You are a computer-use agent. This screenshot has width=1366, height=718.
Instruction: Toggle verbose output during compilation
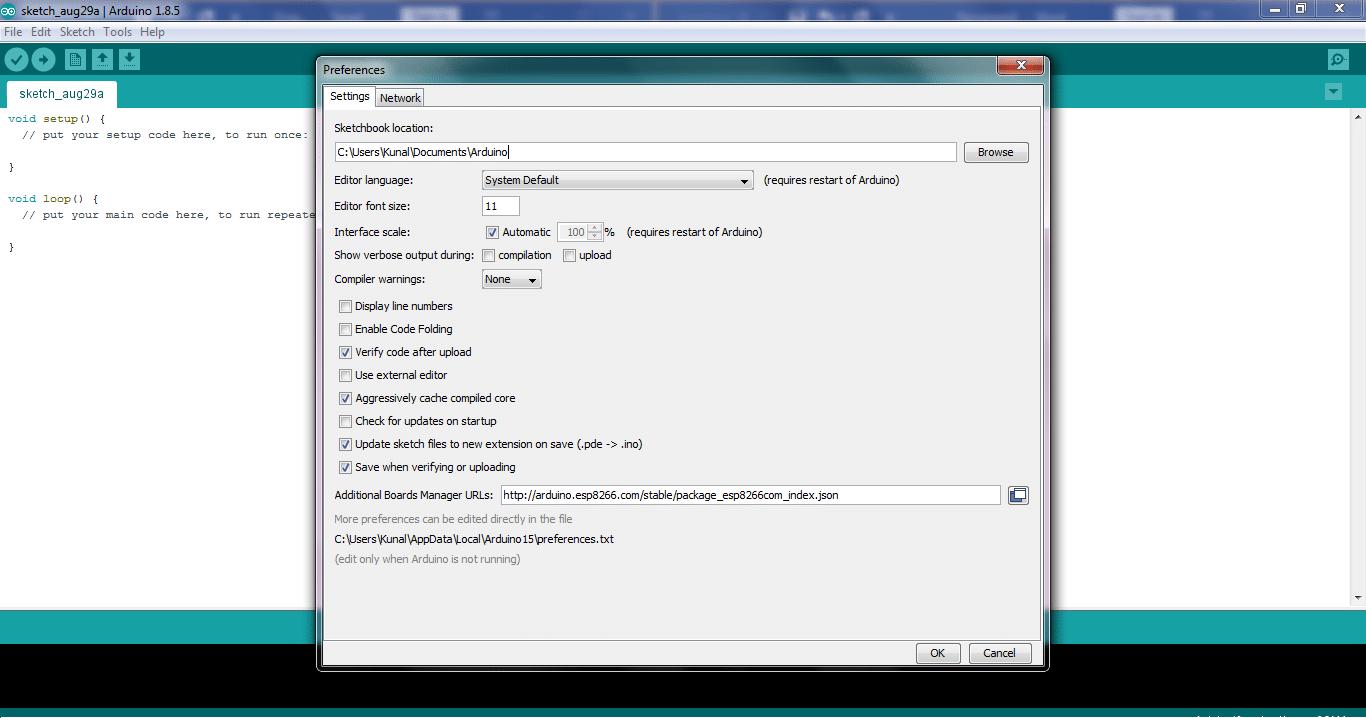[489, 256]
